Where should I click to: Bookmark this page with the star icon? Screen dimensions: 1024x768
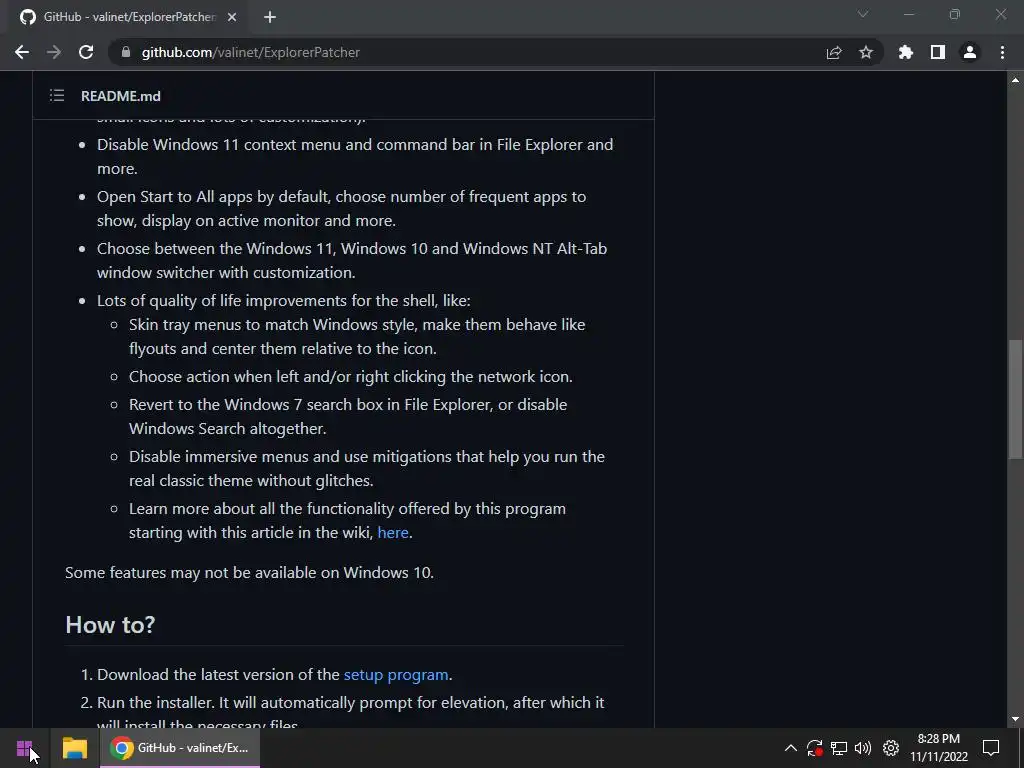coord(866,52)
